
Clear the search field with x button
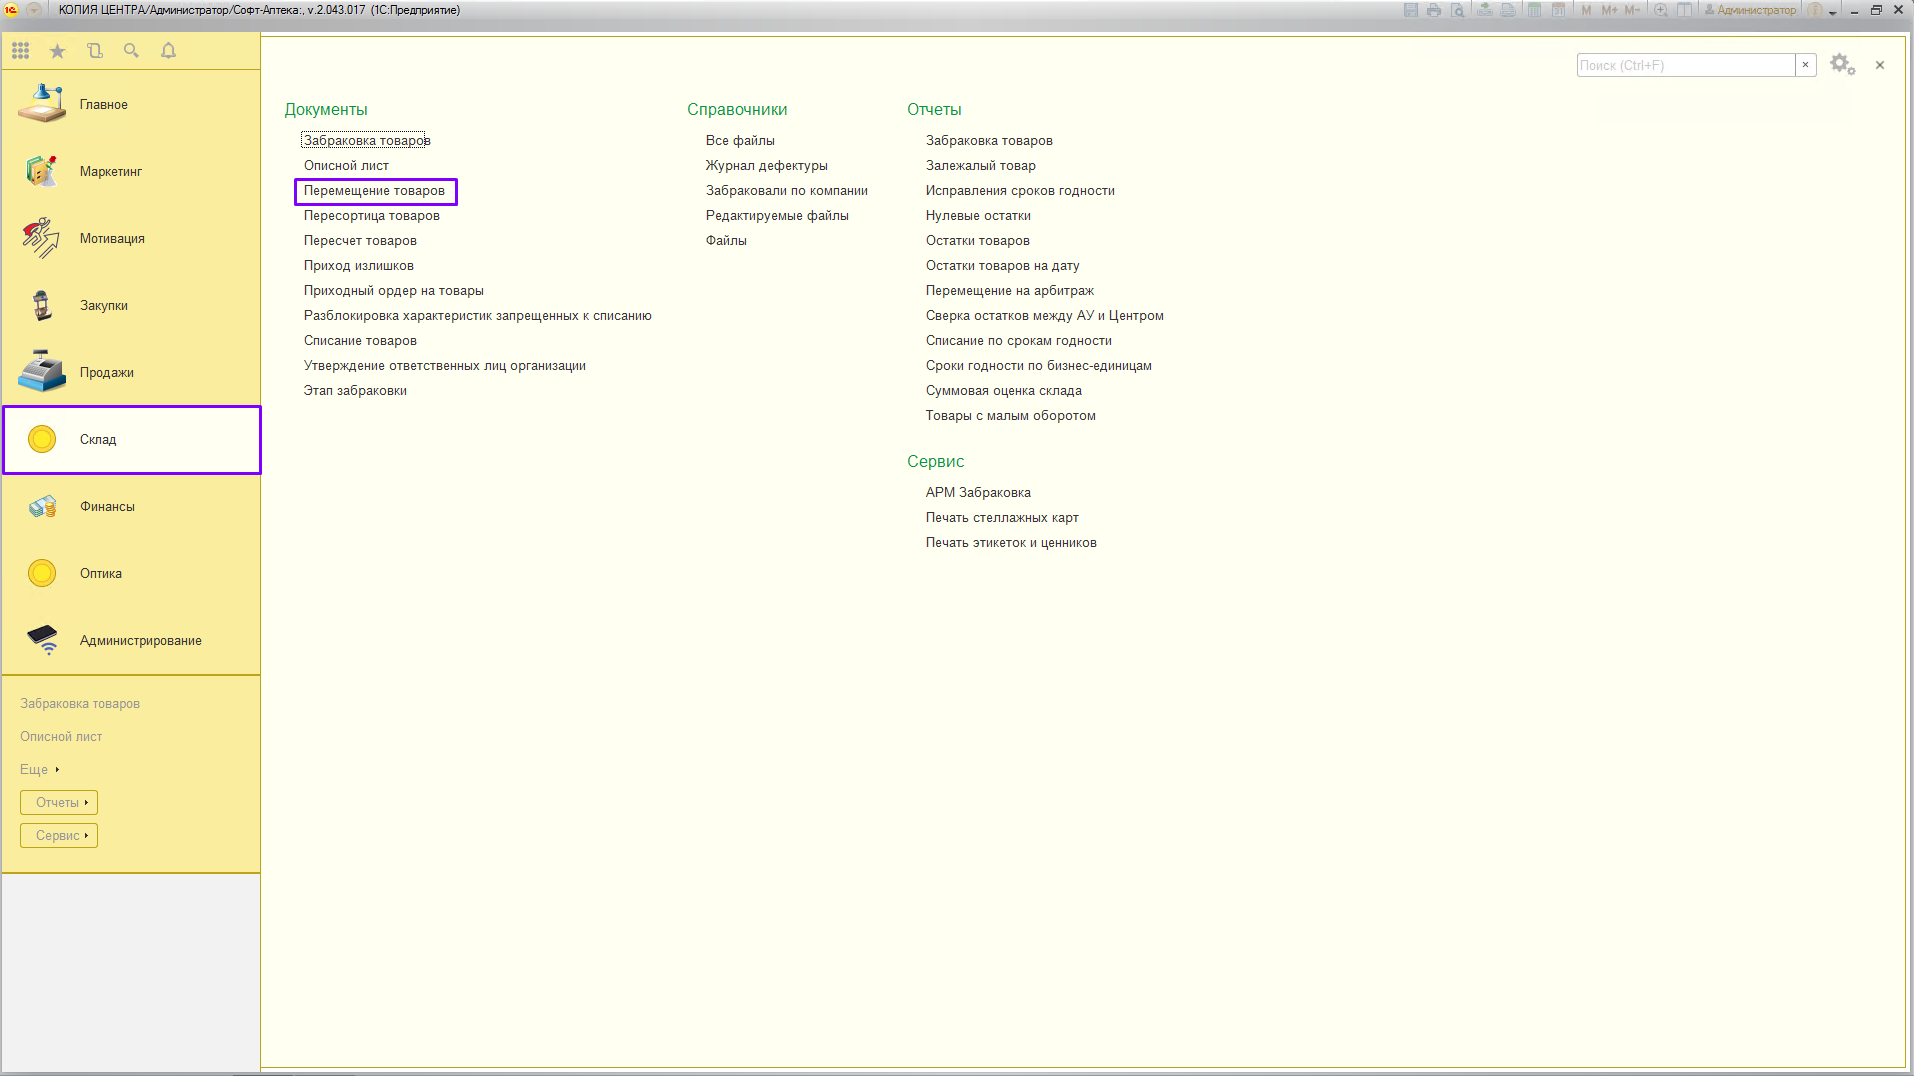point(1805,65)
